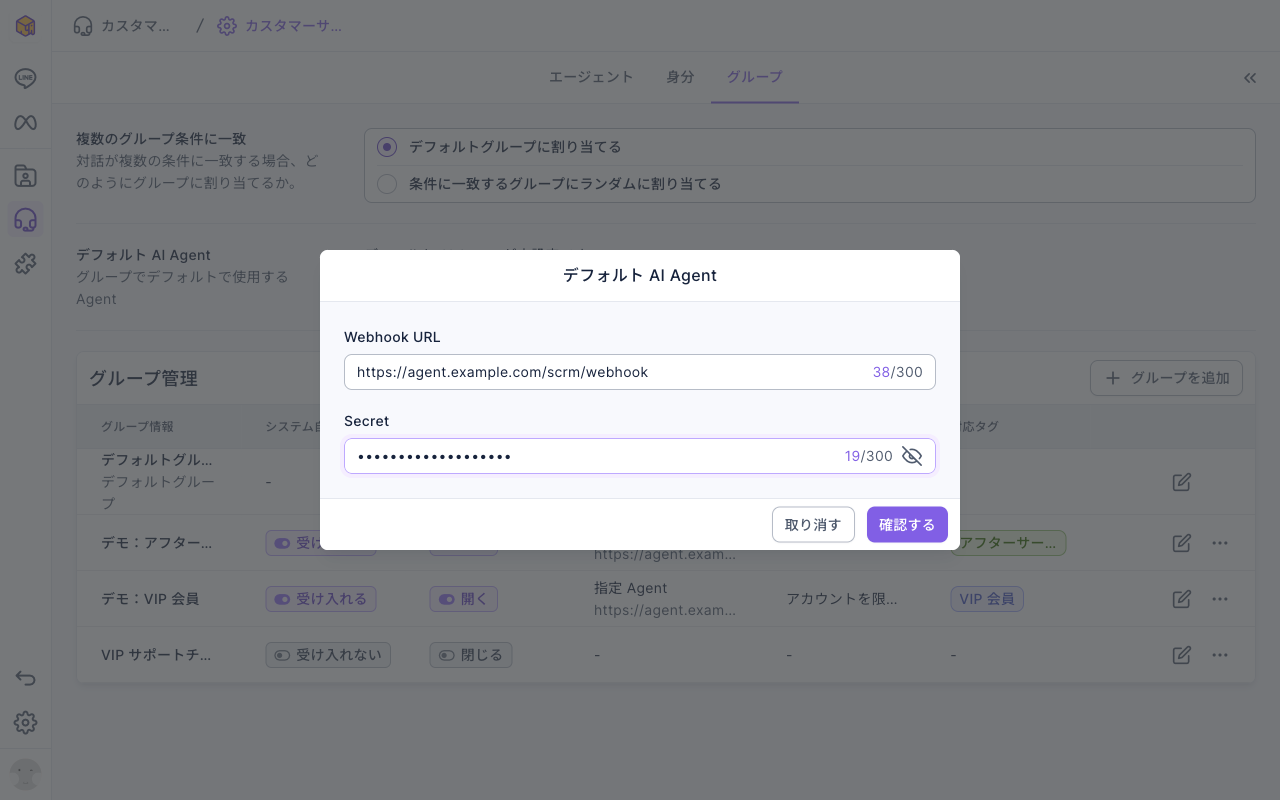Toggle 開く switch for デモ：VIP 会員
Viewport: 1280px width, 800px height.
coord(464,599)
